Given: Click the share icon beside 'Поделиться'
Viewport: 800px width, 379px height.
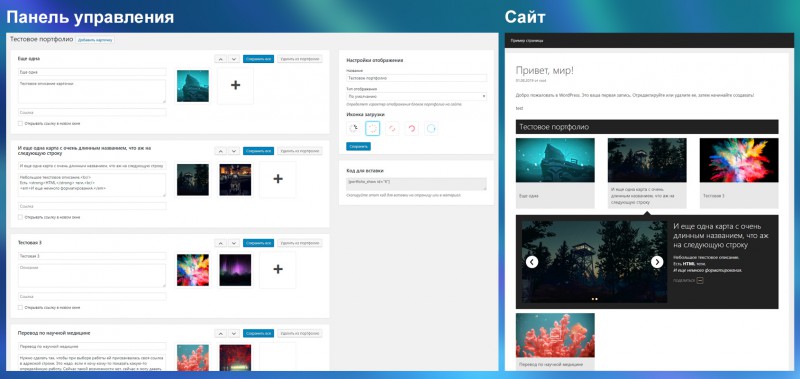Looking at the screenshot, I should [x=700, y=280].
